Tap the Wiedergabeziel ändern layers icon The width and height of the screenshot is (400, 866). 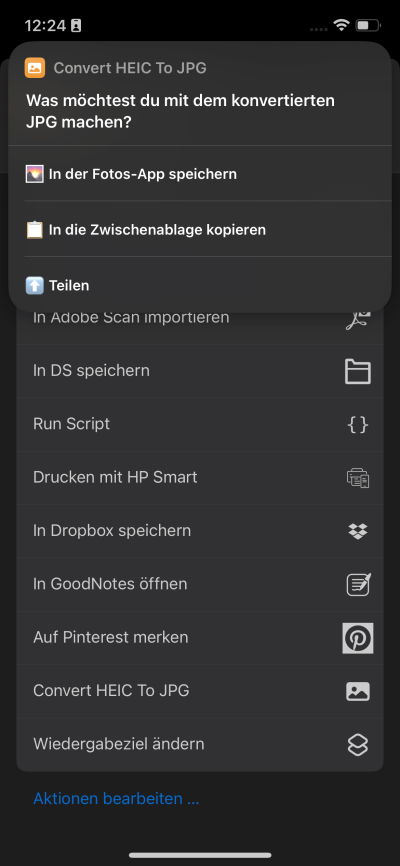(358, 744)
